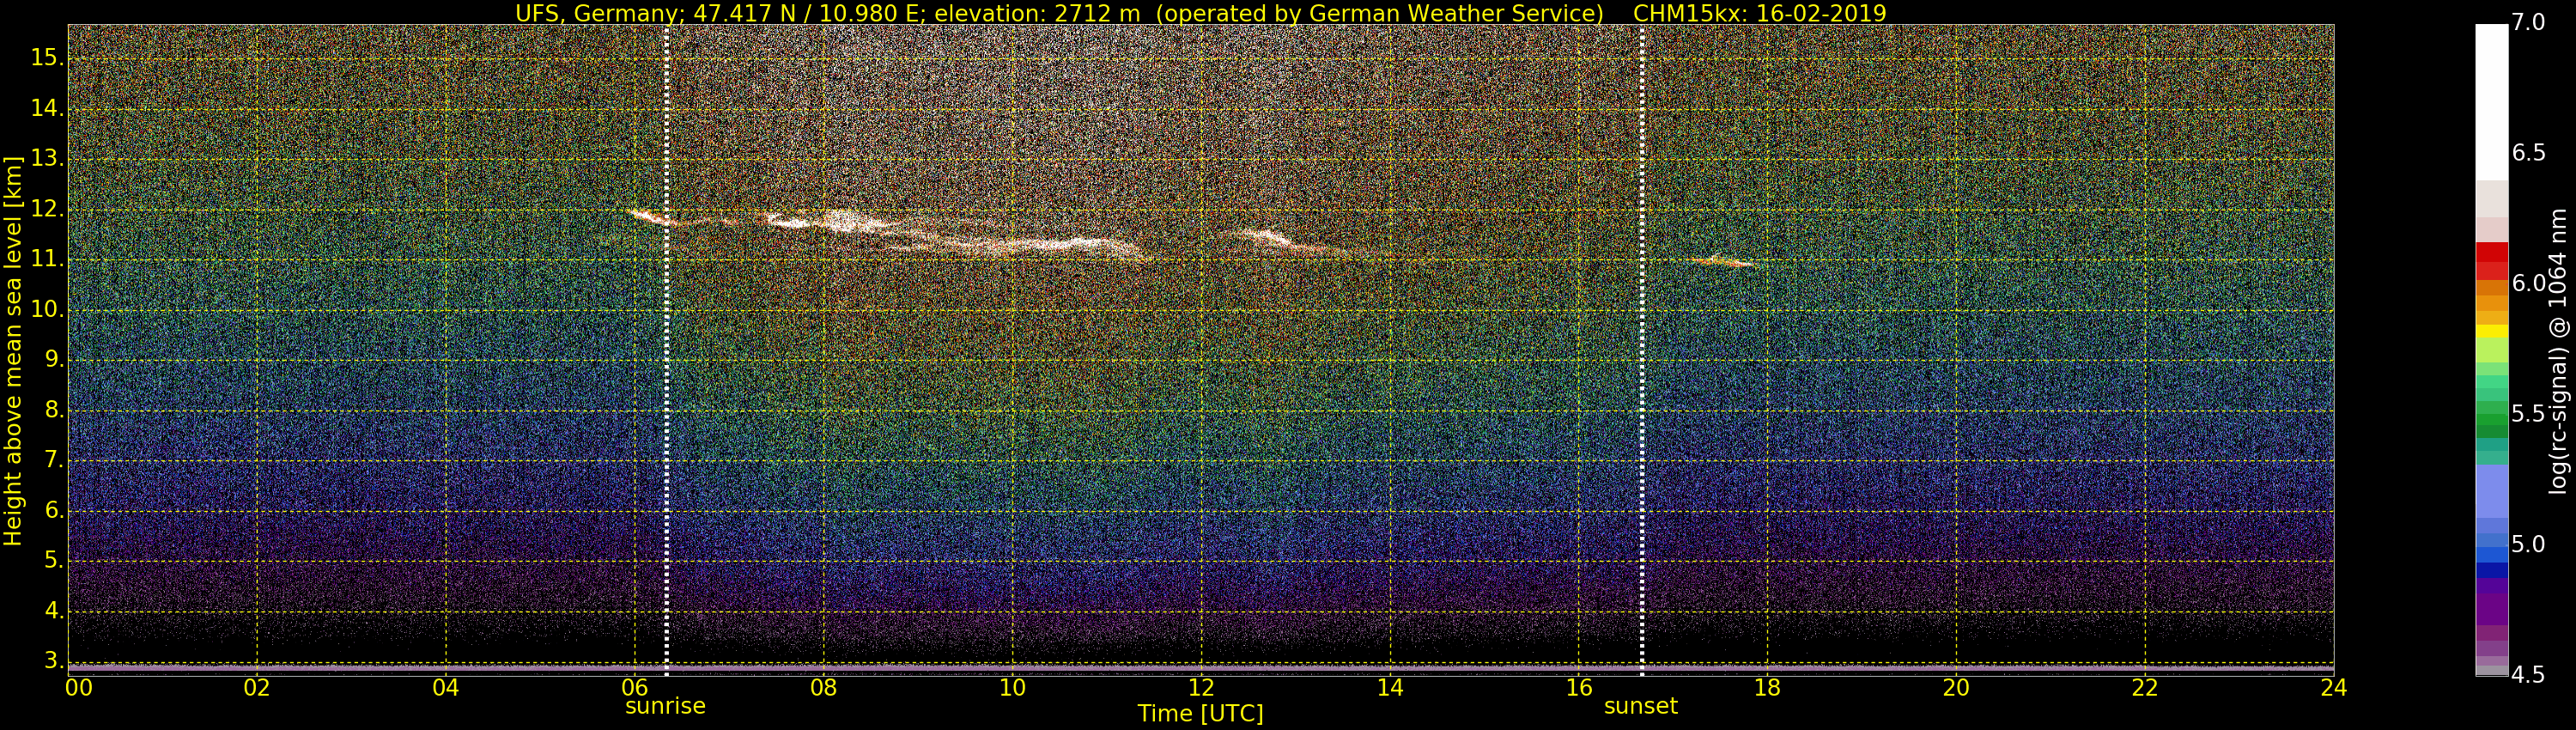Screen dimensions: 2576x730
Task: Click the height axis tick label '9.'
Action: pos(54,360)
